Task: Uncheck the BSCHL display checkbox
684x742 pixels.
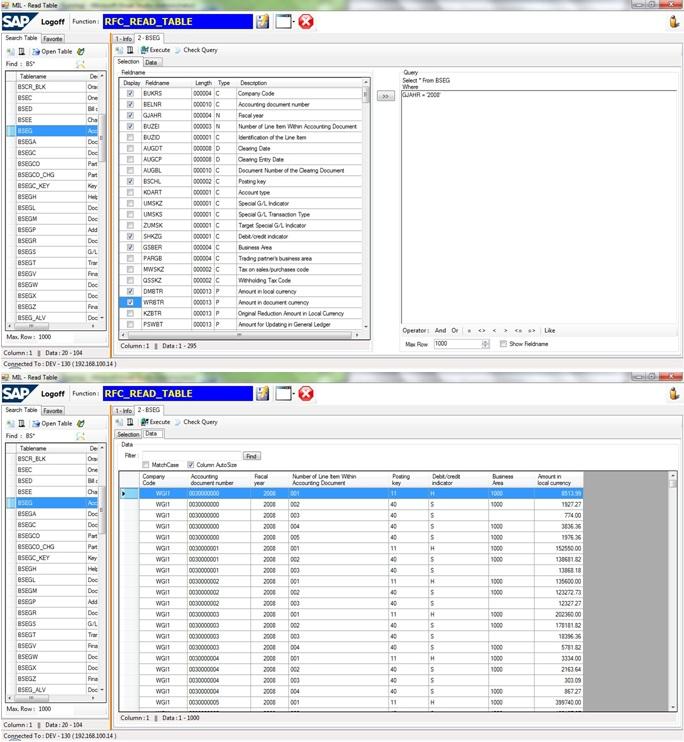Action: [x=130, y=182]
